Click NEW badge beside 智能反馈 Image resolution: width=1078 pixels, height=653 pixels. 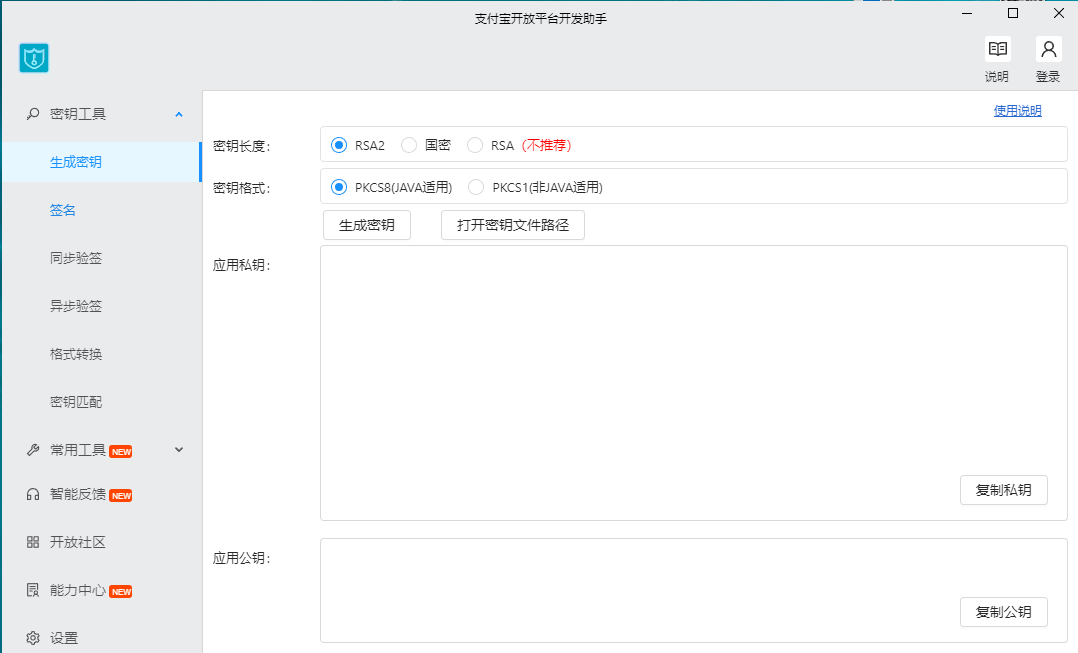pos(121,496)
